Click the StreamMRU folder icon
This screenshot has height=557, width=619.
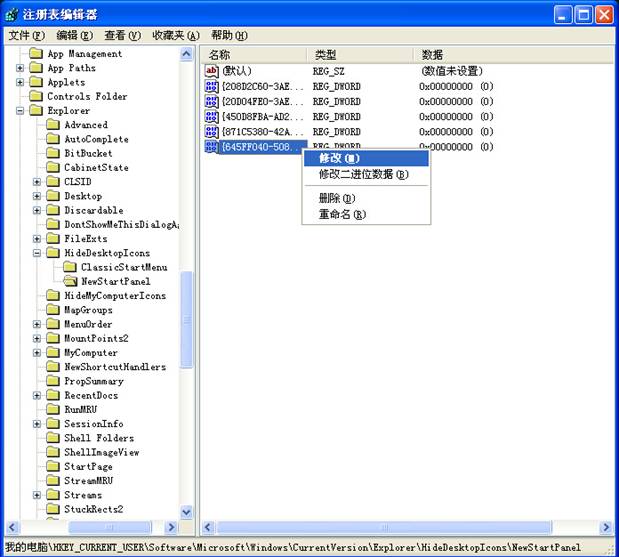coord(53,480)
